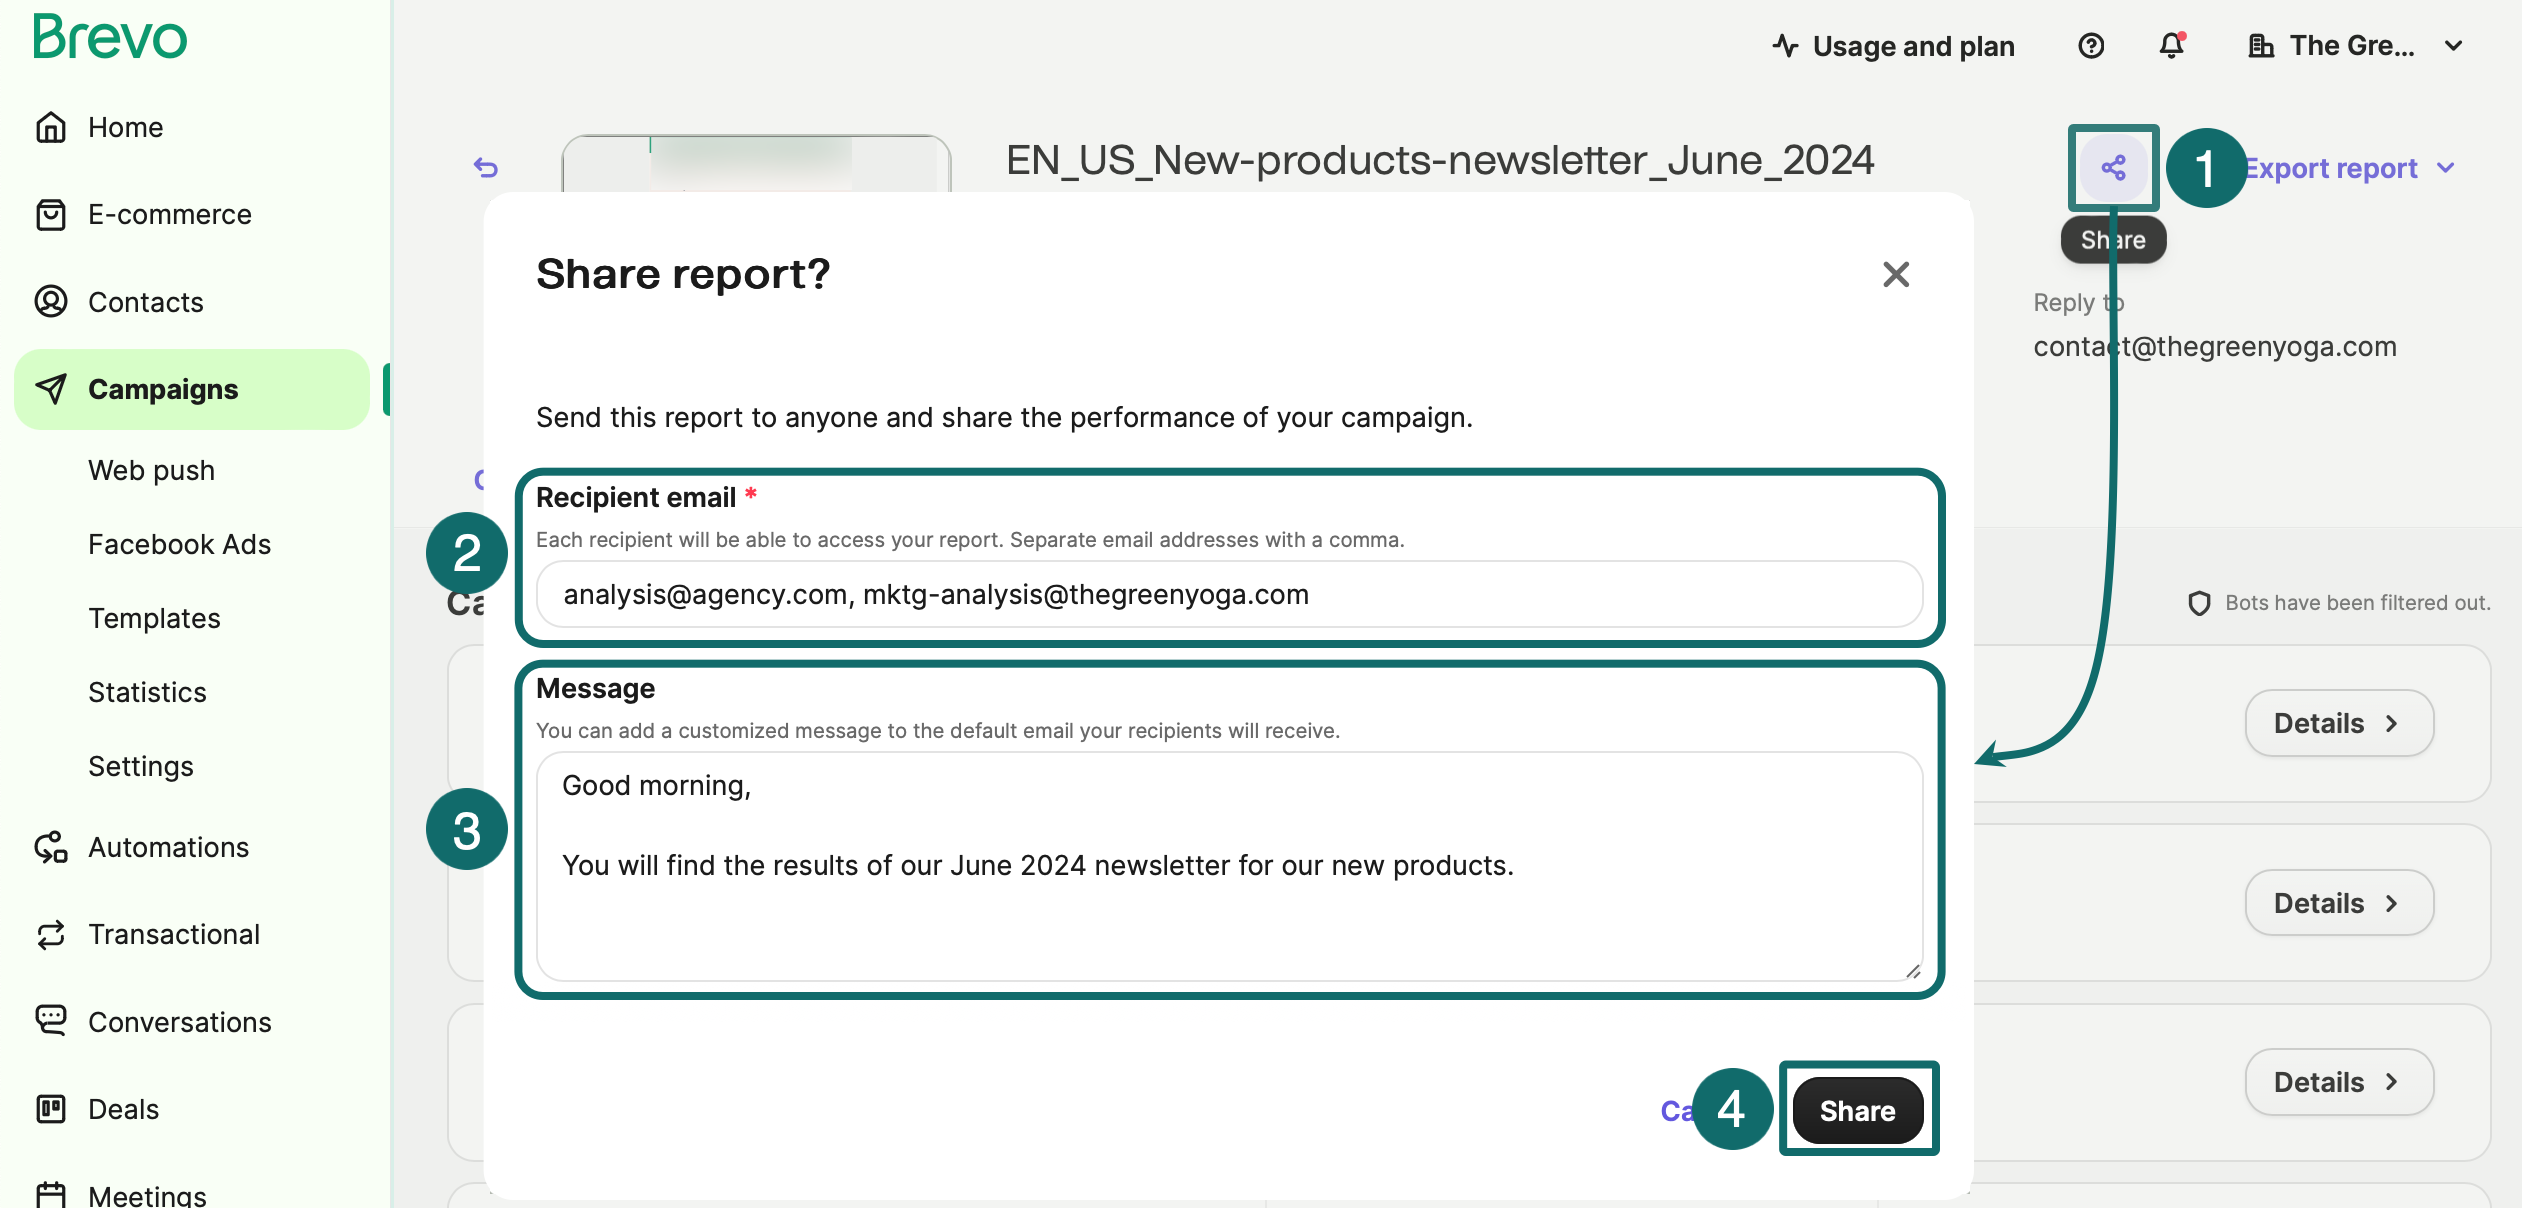Open Conversations via its chat icon
The image size is (2522, 1208).
point(52,1021)
